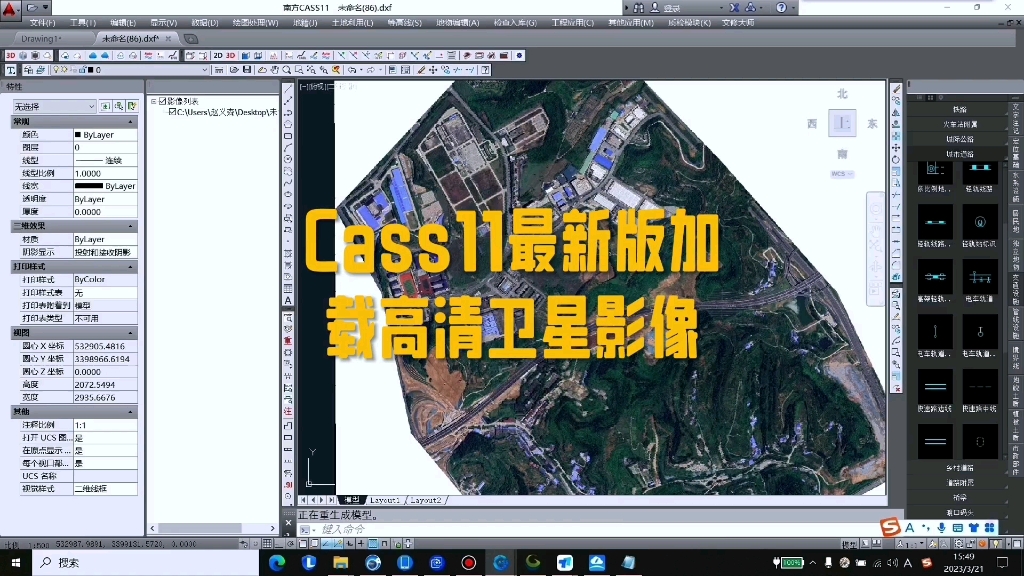Click the quick select icon in properties panel
1024x576 pixels.
pos(132,106)
